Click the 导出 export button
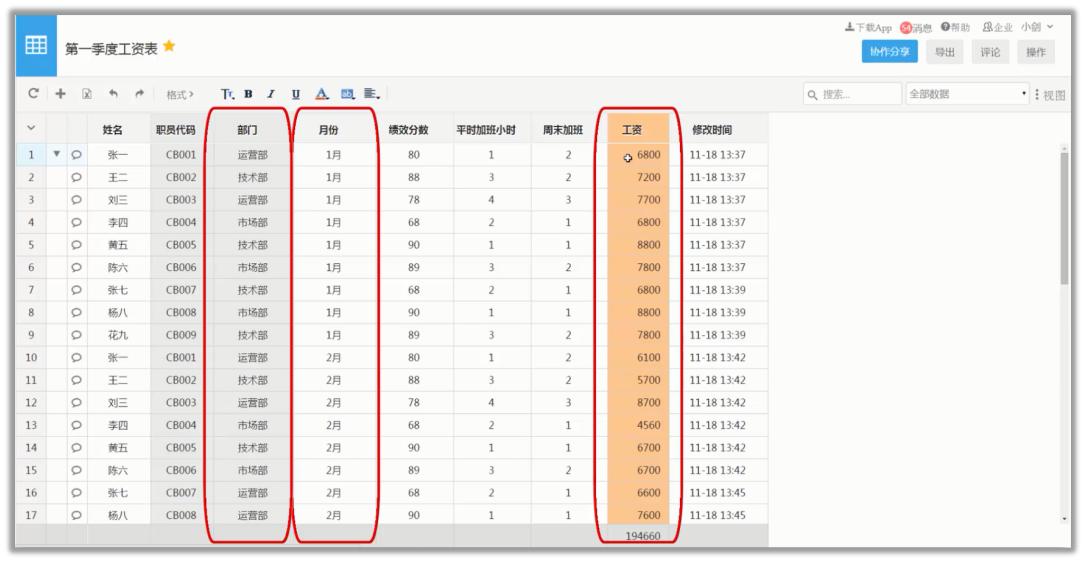Image resolution: width=1086 pixels, height=563 pixels. click(x=945, y=52)
